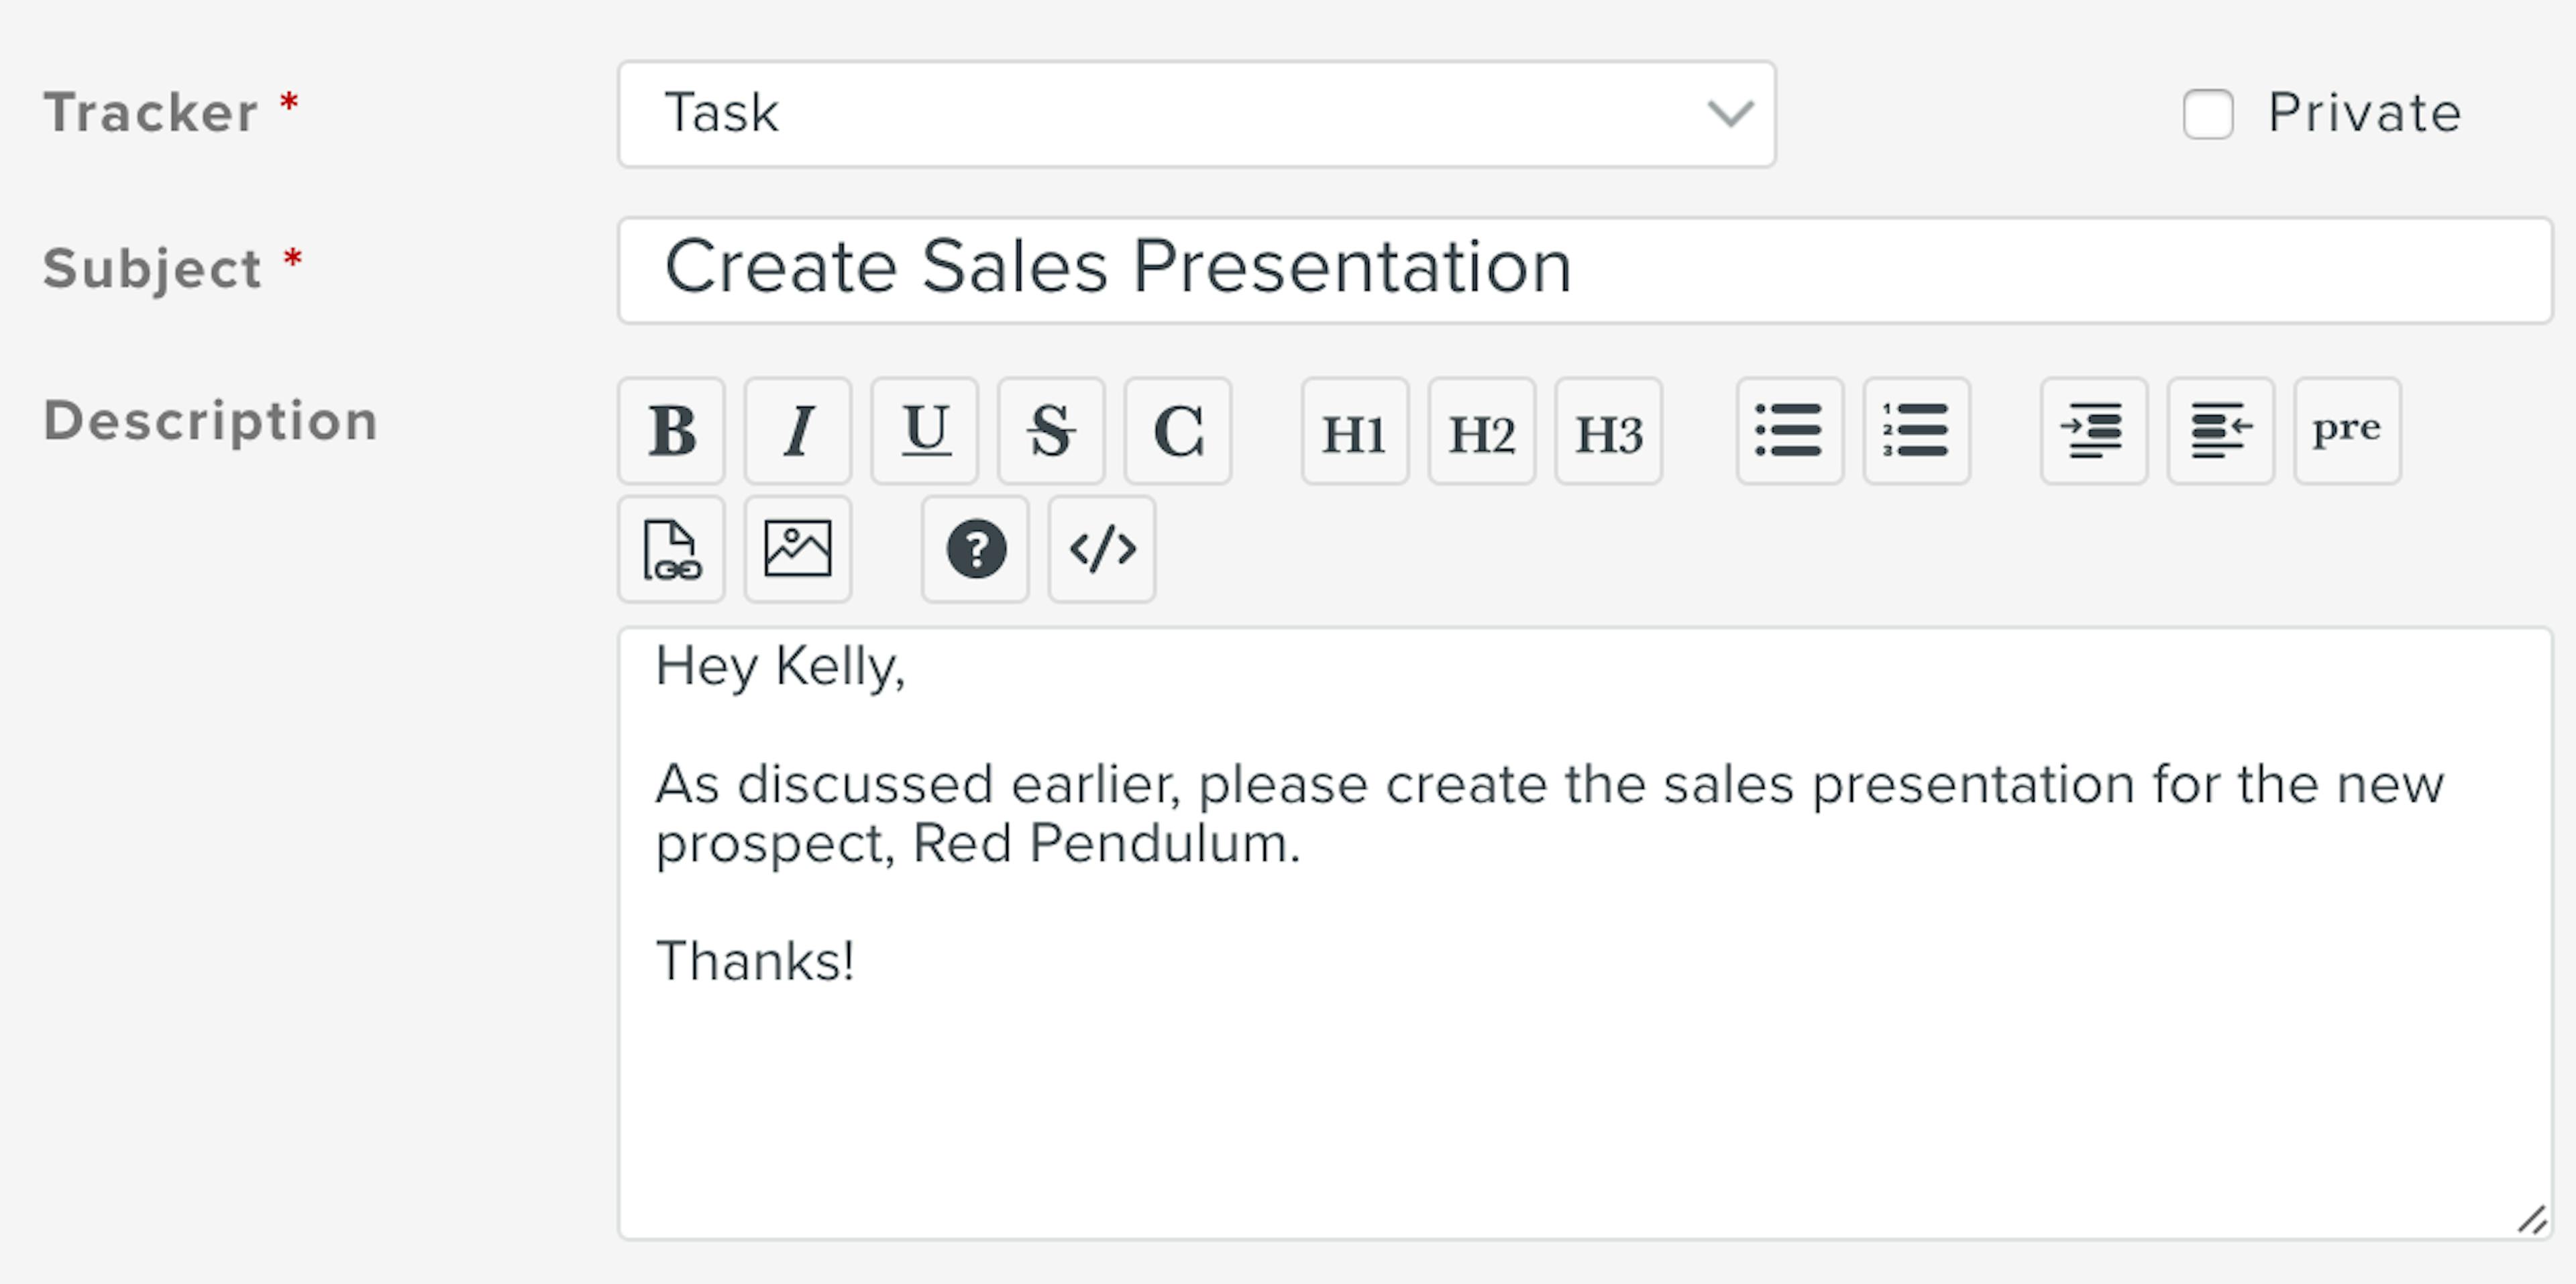Image resolution: width=2576 pixels, height=1284 pixels.
Task: Enable the Private checkbox
Action: click(x=2207, y=114)
